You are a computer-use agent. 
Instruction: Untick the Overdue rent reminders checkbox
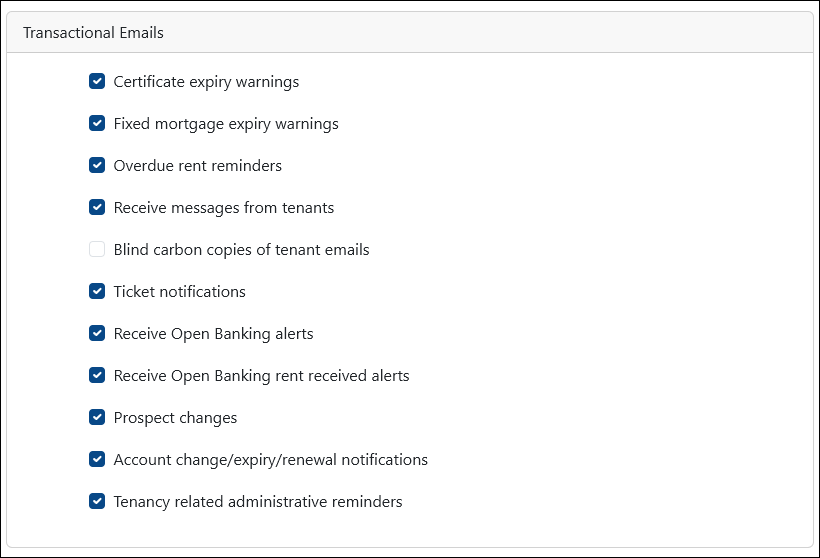pyautogui.click(x=97, y=165)
